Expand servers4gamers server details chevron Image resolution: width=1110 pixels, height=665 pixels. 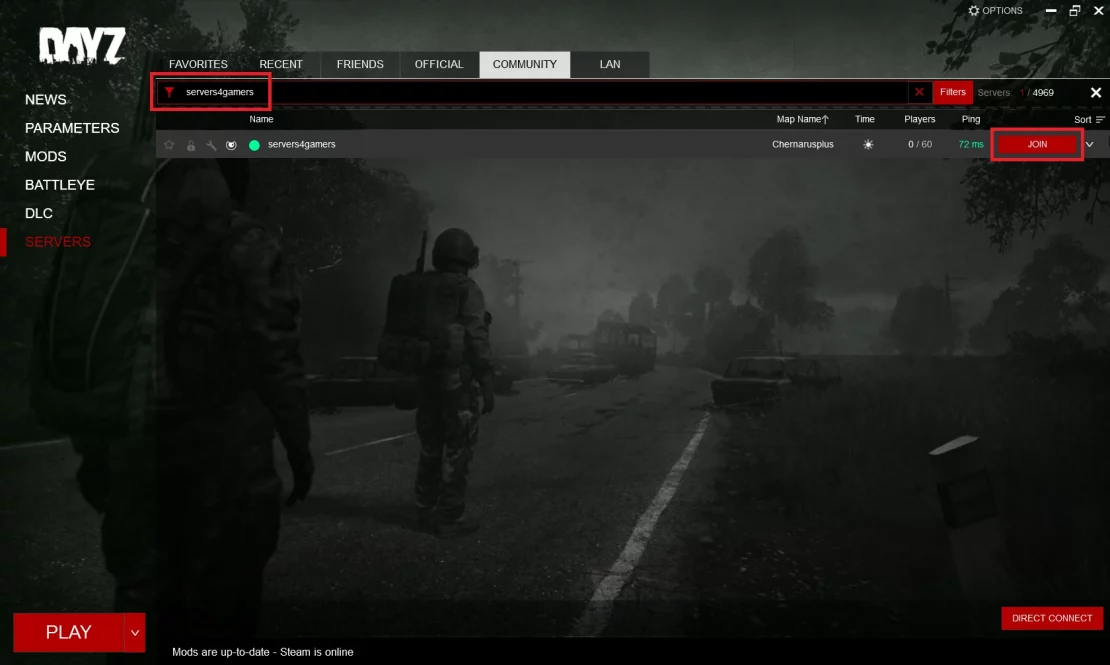click(1089, 144)
